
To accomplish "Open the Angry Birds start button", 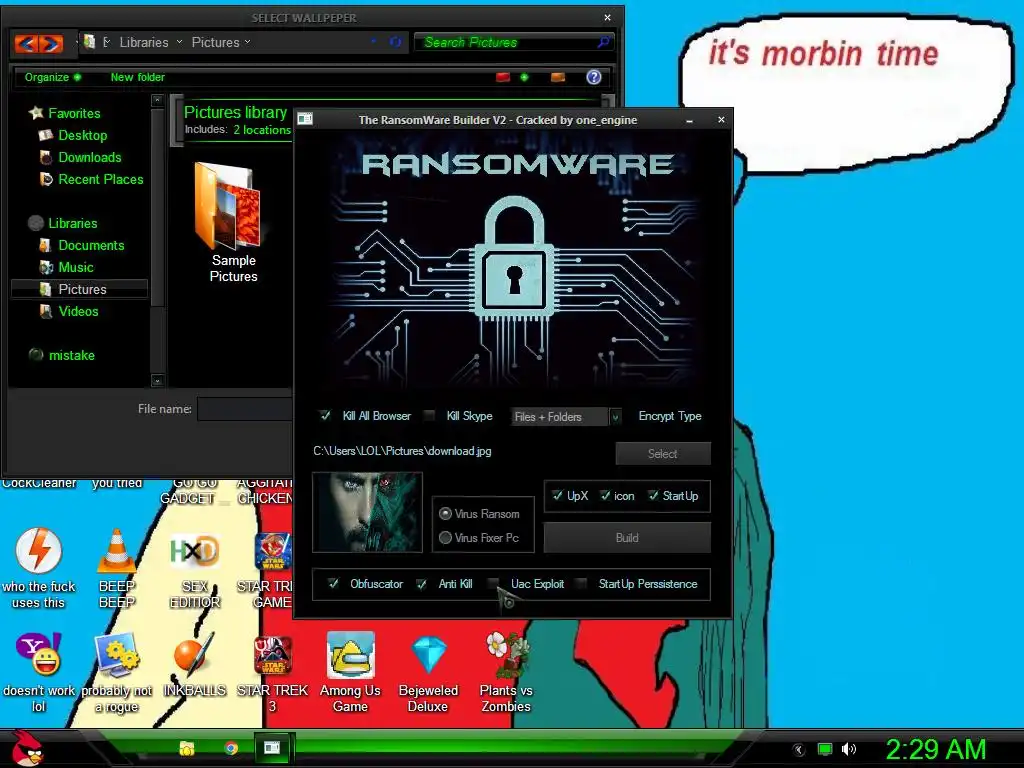I will click(x=28, y=748).
